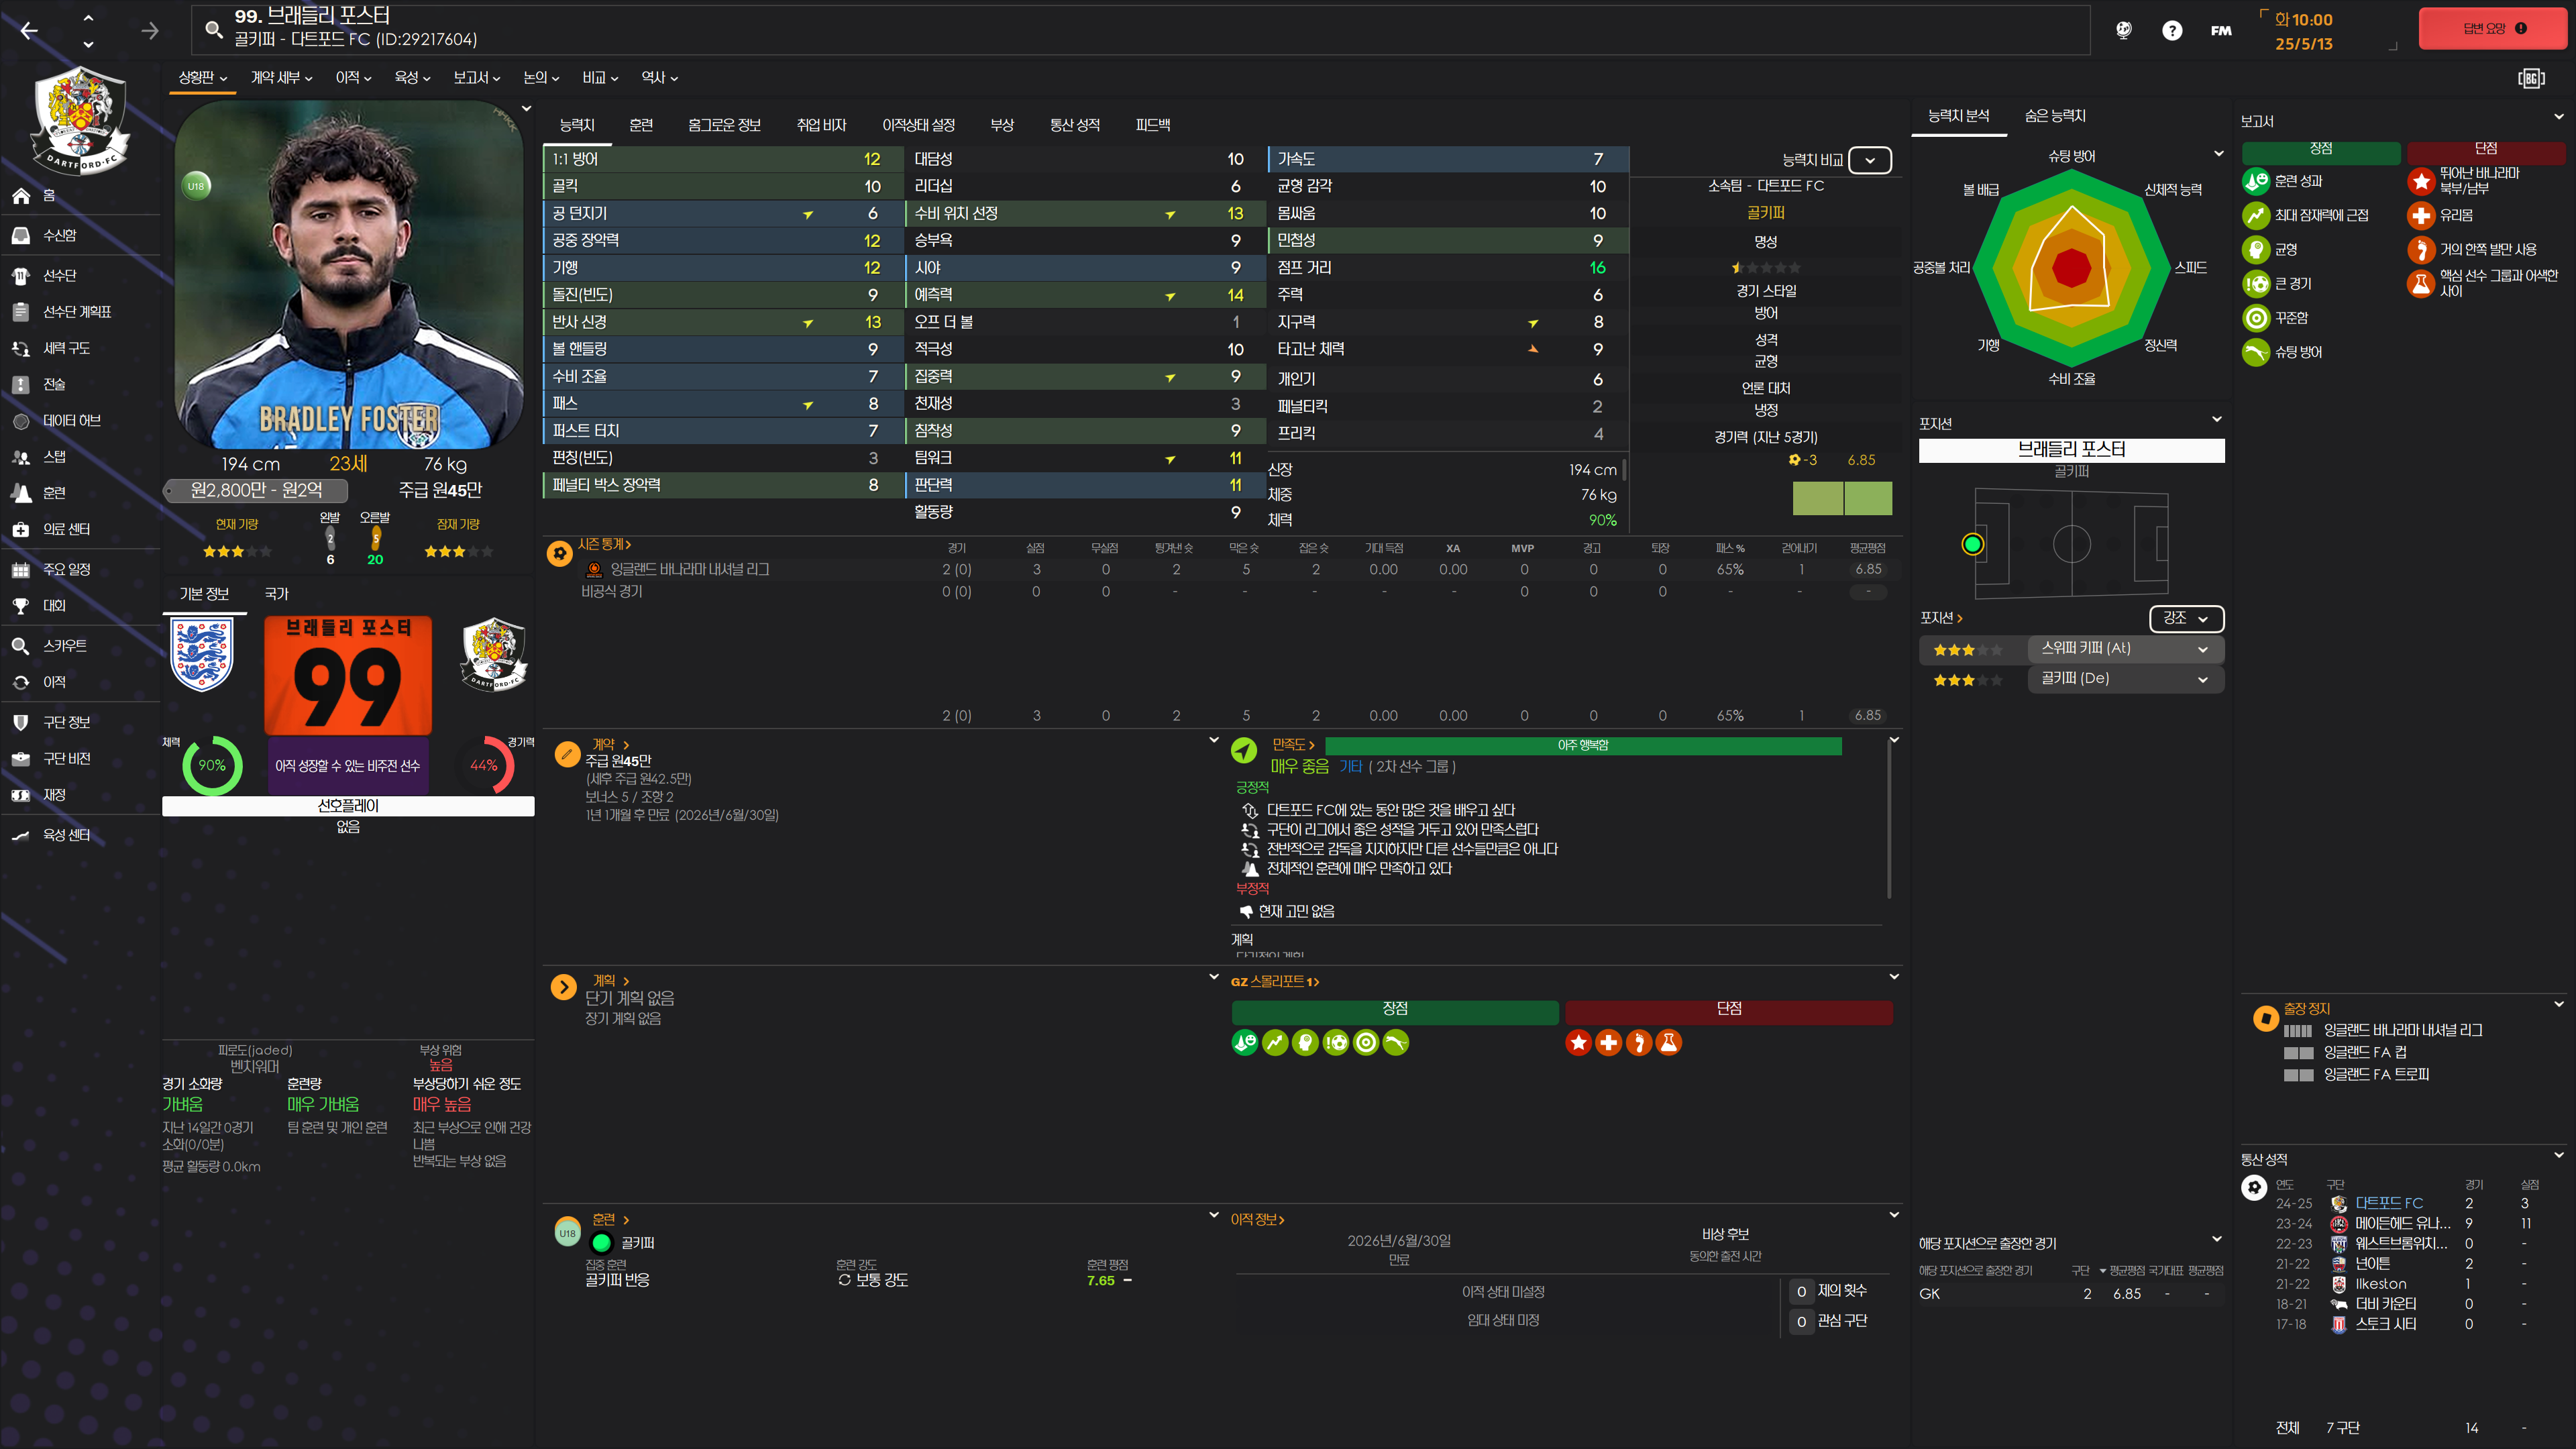
Task: Open 전술 tactics in sidebar
Action: [54, 384]
